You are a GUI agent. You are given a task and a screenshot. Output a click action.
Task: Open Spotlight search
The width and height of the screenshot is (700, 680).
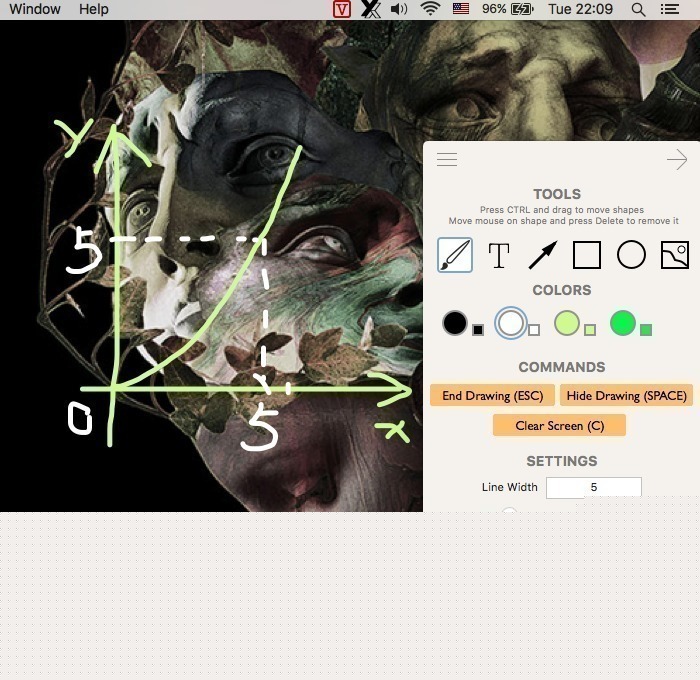click(x=638, y=9)
